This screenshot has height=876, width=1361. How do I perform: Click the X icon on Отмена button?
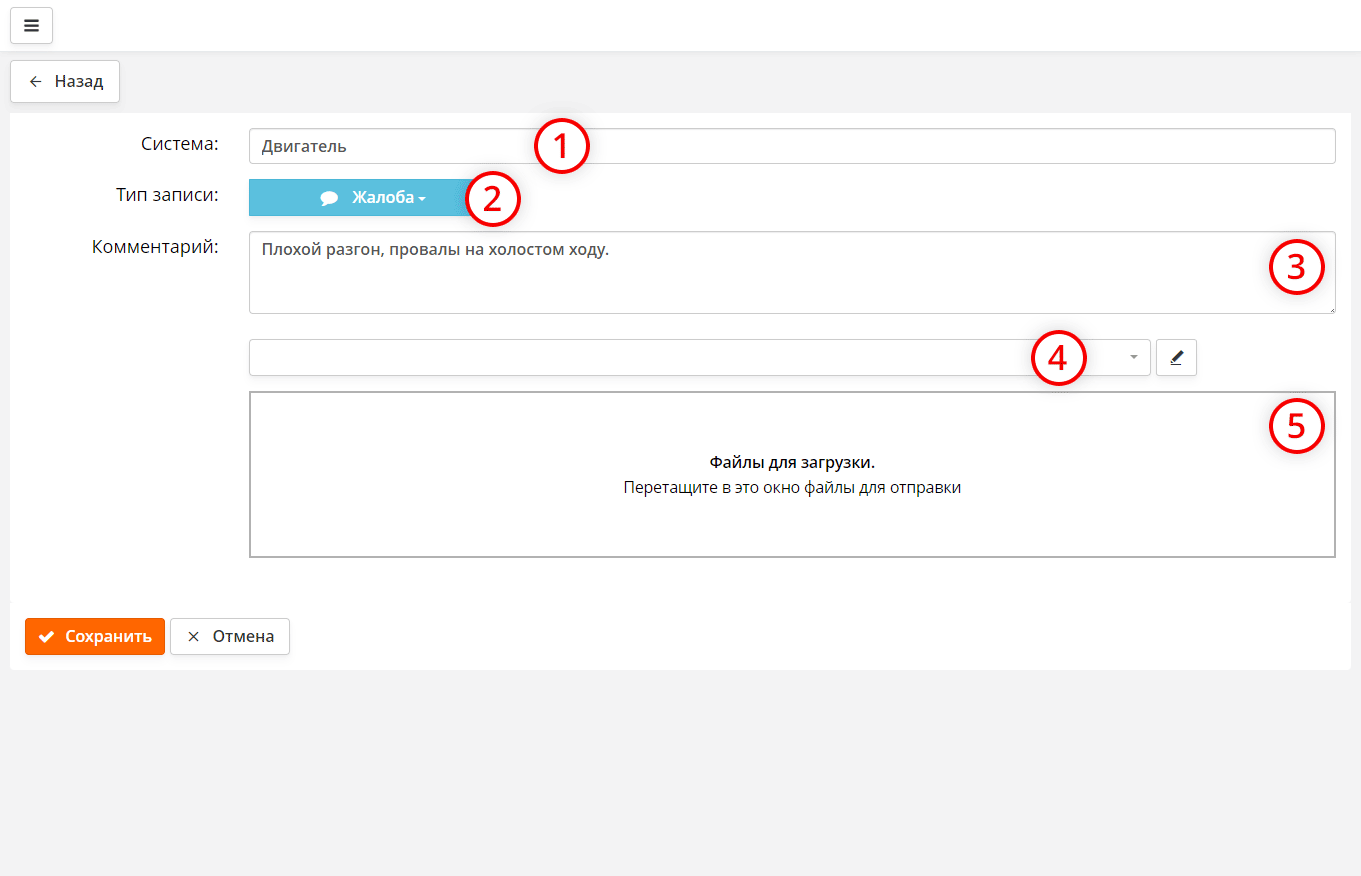(194, 637)
